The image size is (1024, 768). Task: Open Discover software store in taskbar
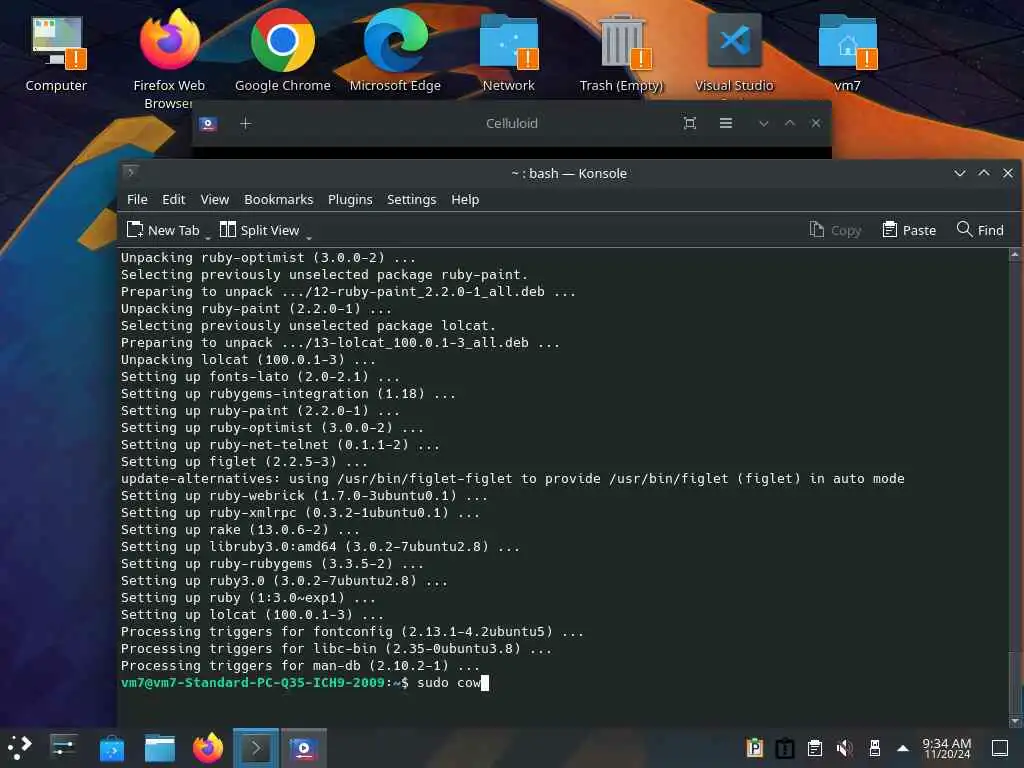[x=112, y=748]
